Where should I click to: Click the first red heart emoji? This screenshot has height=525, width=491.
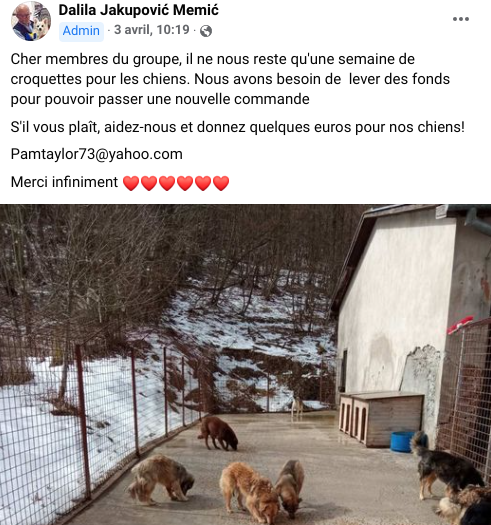pyautogui.click(x=131, y=183)
